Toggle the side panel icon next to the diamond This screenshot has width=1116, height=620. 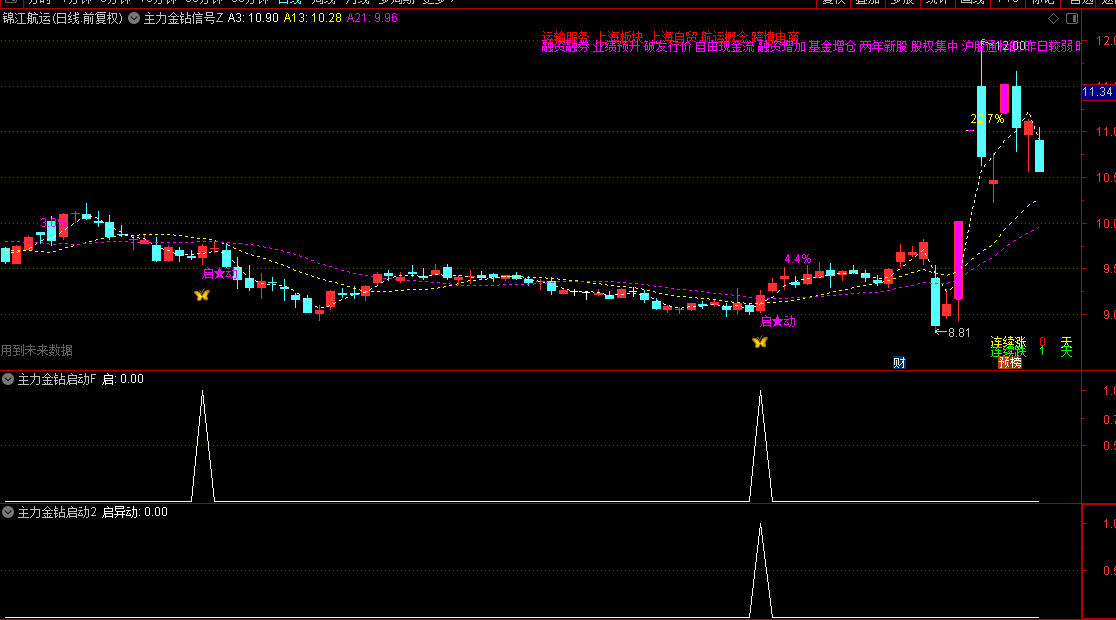[1072, 19]
